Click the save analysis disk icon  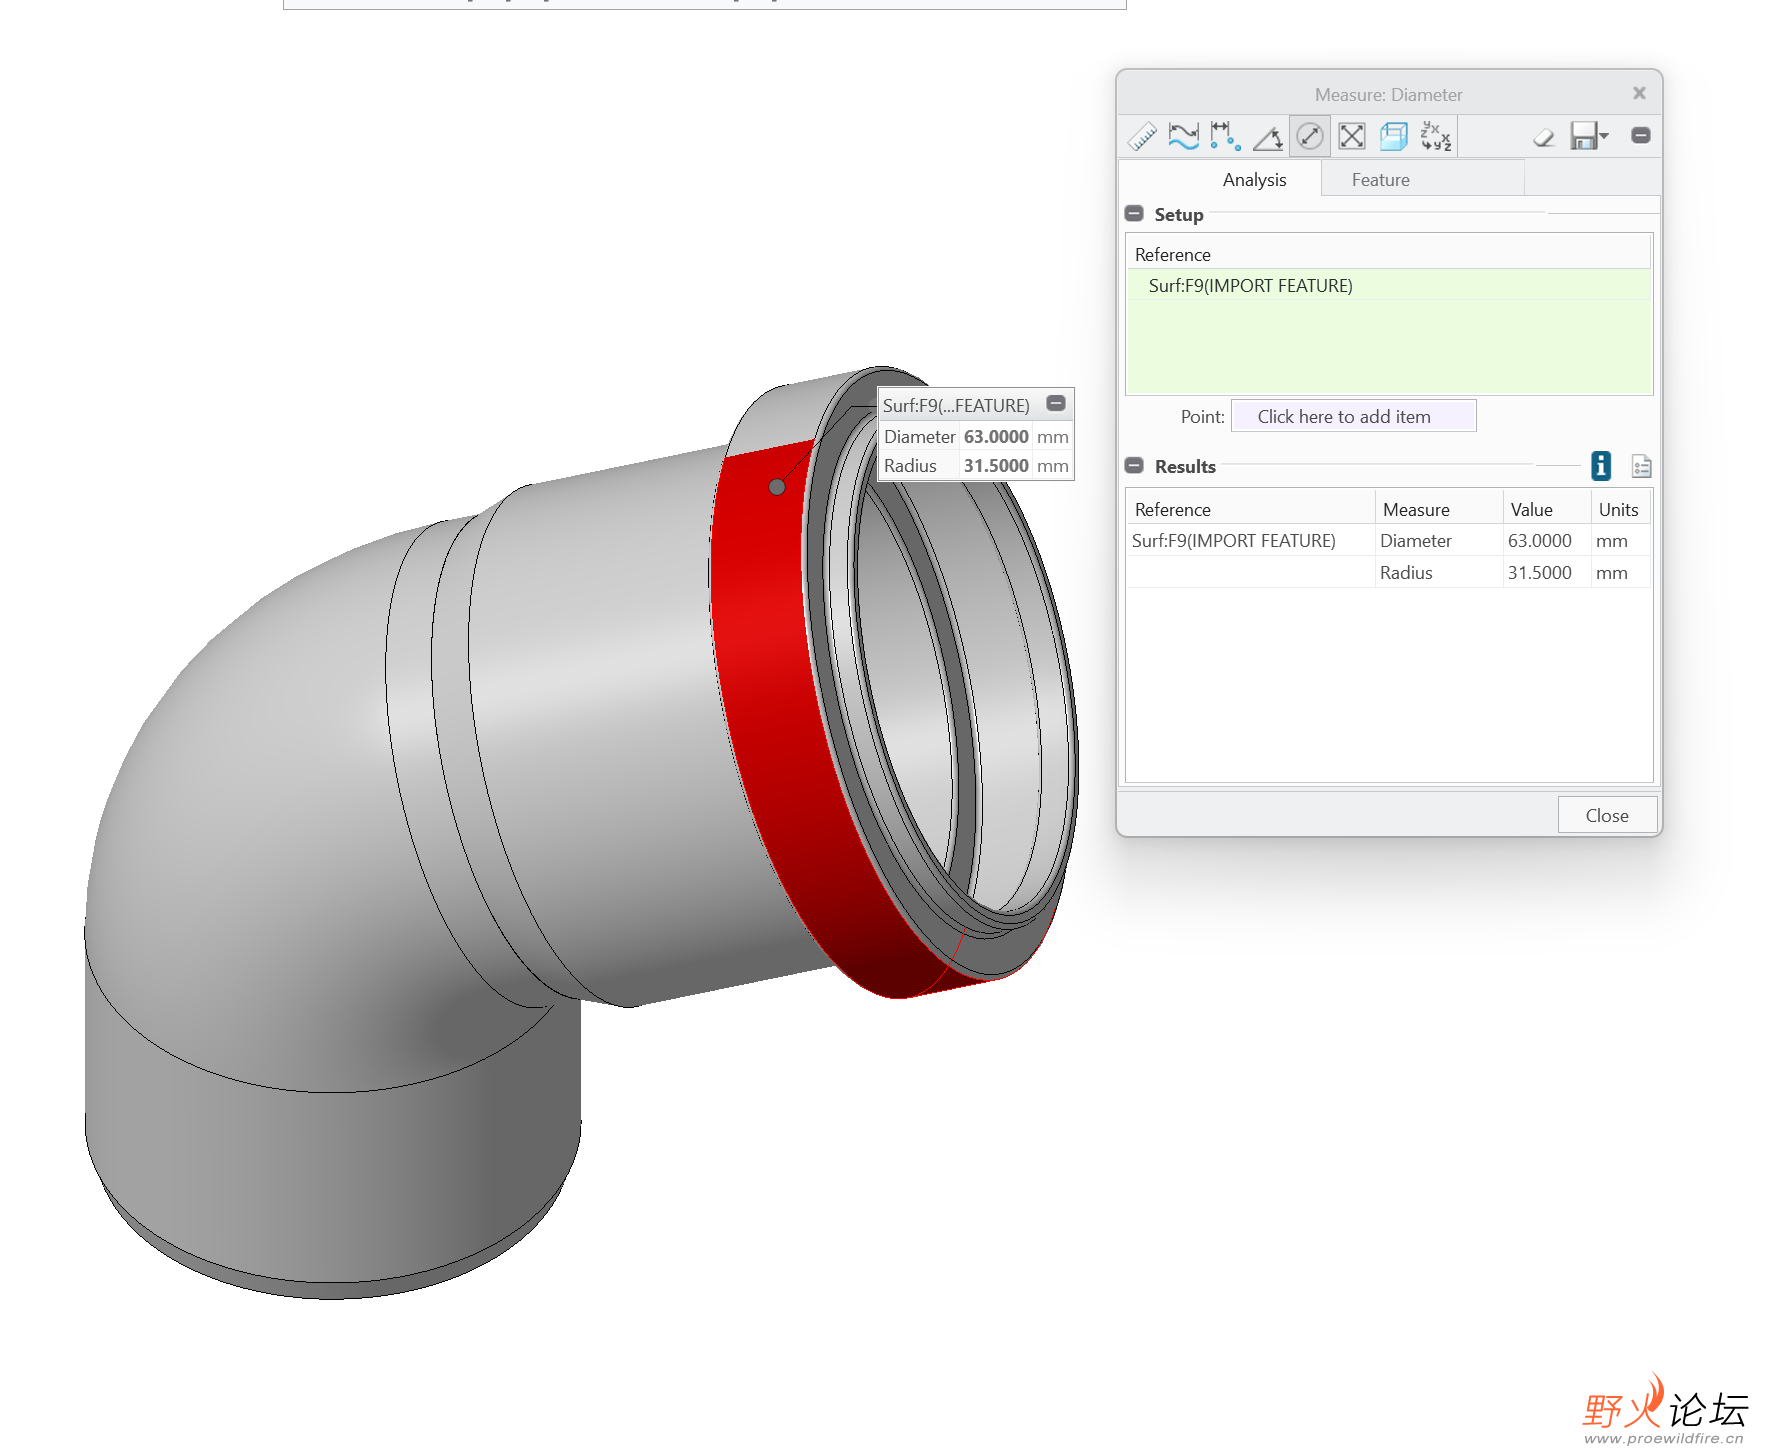click(1583, 136)
